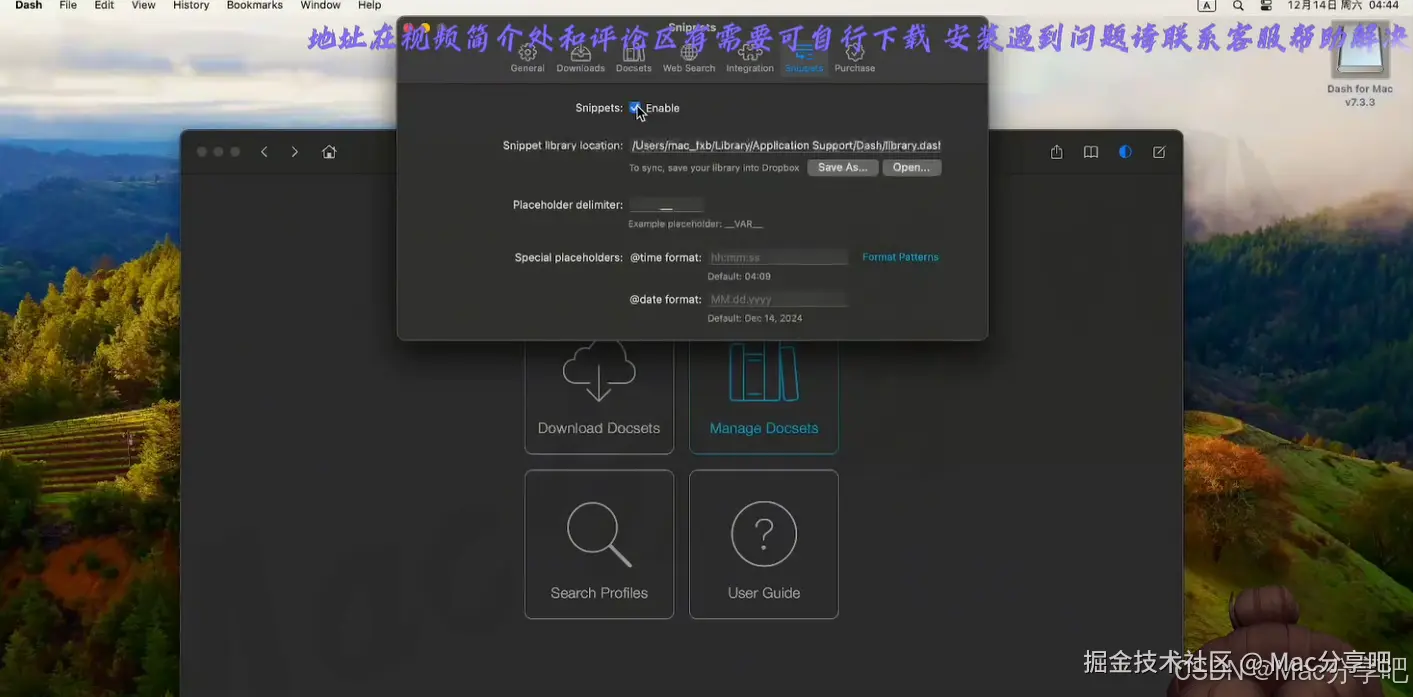
Task: Select the Snippets preferences tab
Action: click(804, 58)
